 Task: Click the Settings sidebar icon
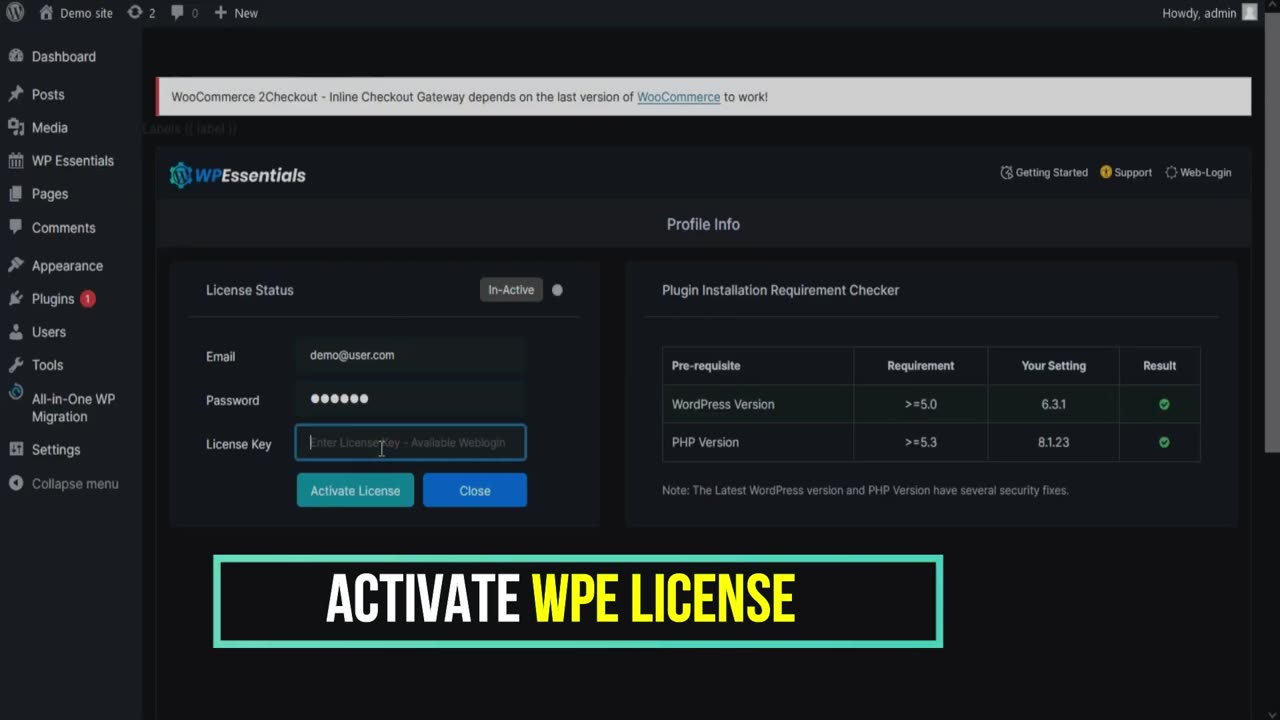point(16,450)
